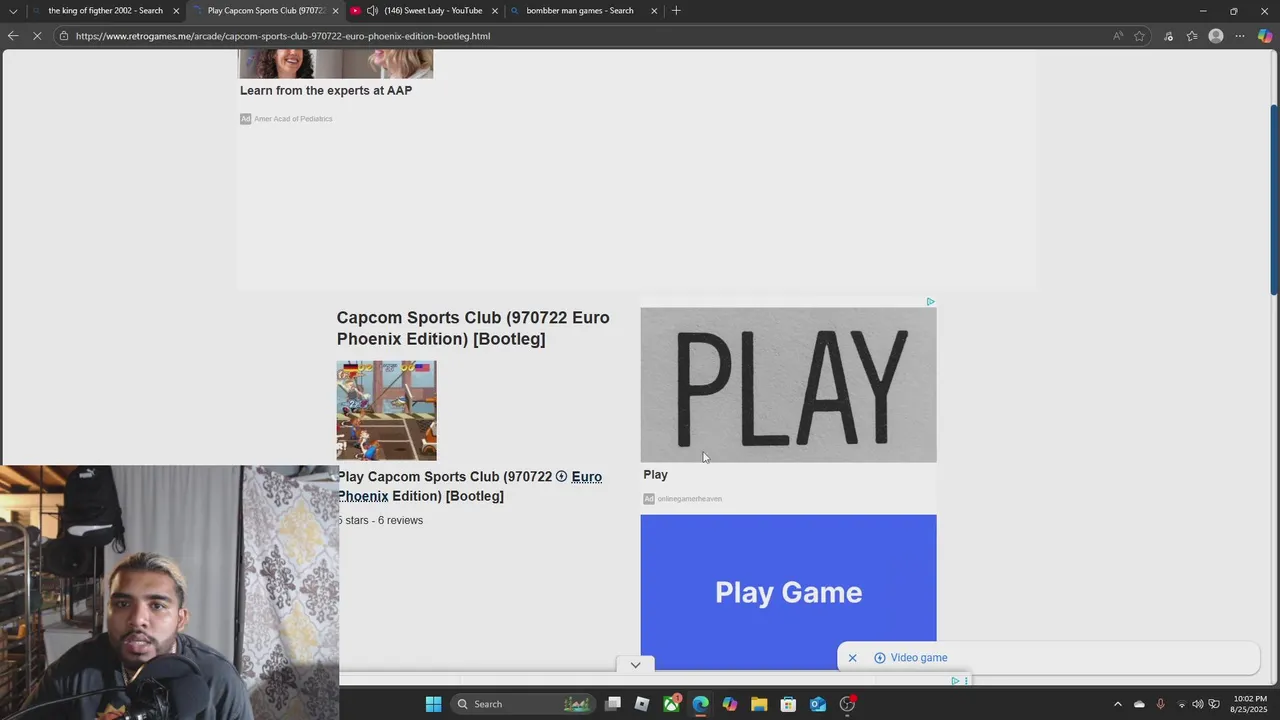Open the Copilot sidebar icon

[x=1265, y=36]
